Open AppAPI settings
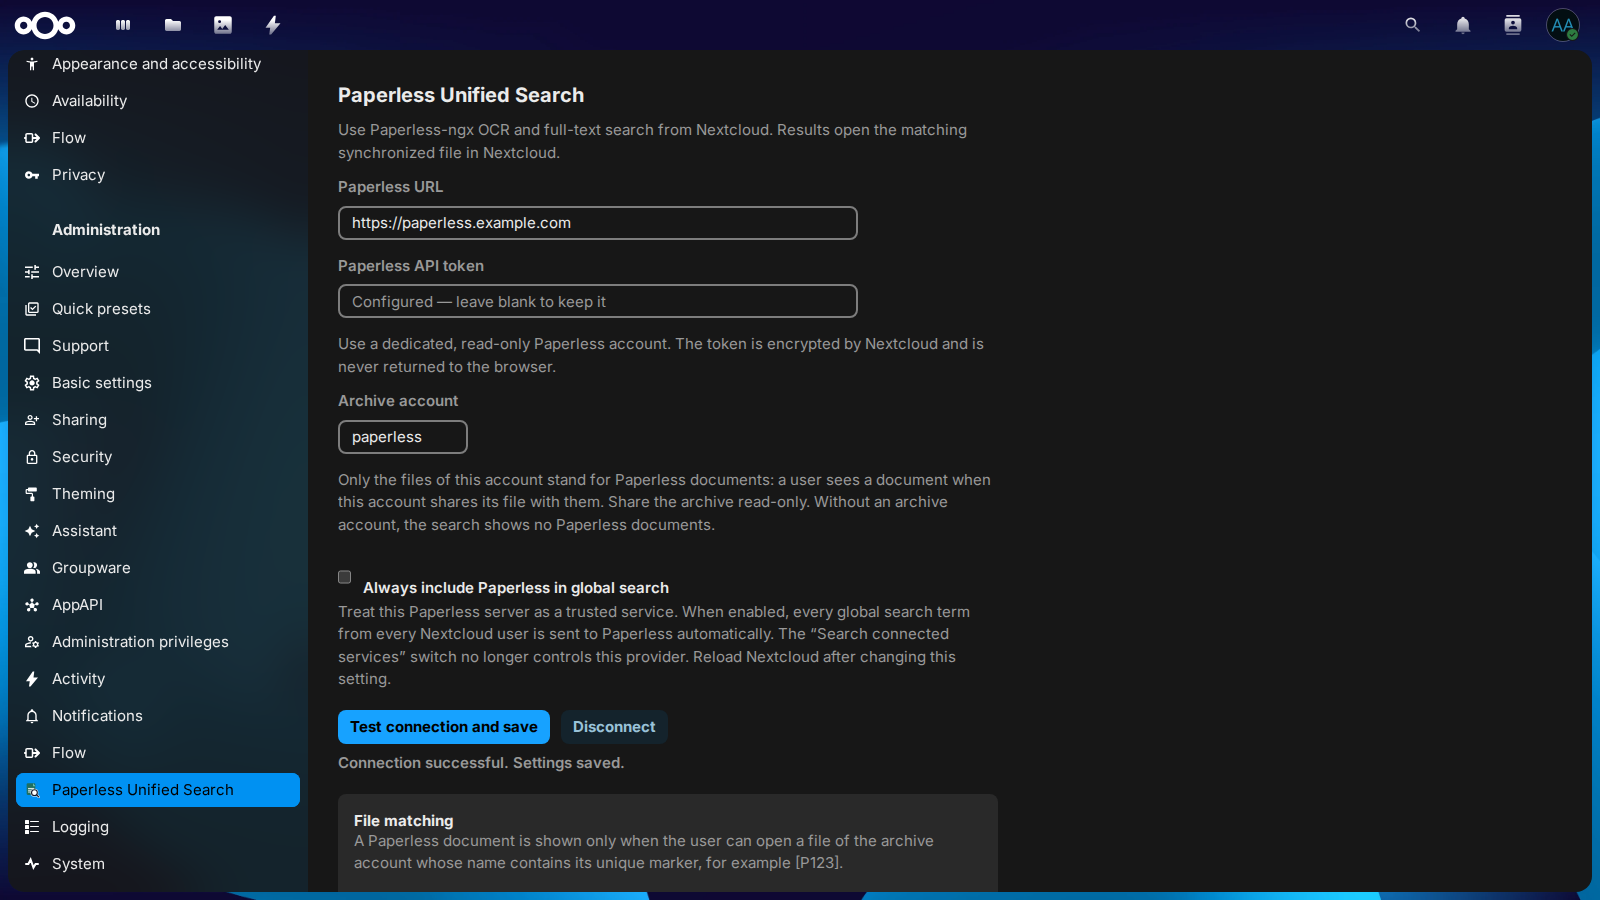Image resolution: width=1600 pixels, height=900 pixels. click(158, 605)
